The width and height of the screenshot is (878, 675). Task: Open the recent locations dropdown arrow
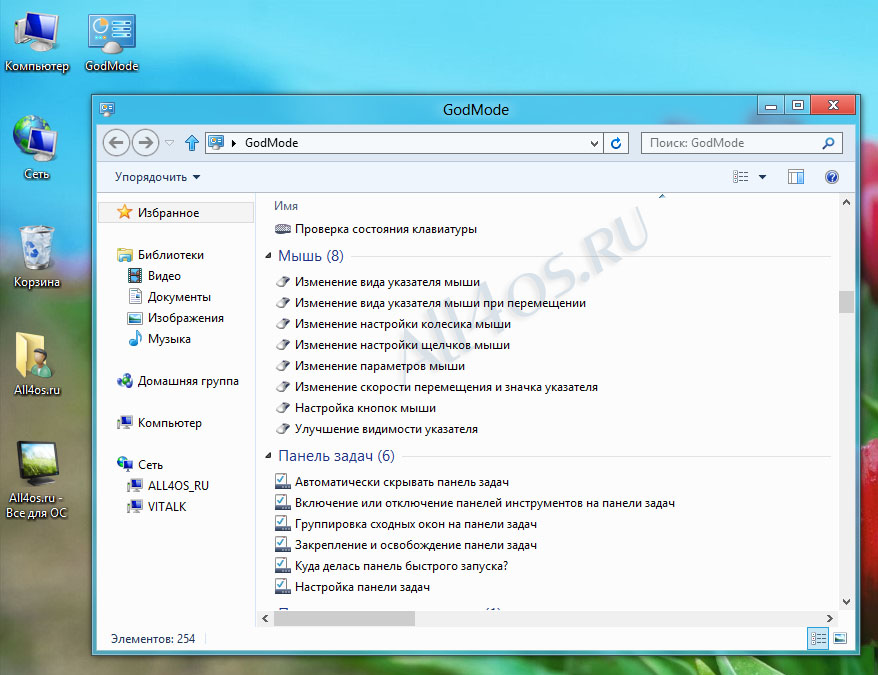[170, 143]
